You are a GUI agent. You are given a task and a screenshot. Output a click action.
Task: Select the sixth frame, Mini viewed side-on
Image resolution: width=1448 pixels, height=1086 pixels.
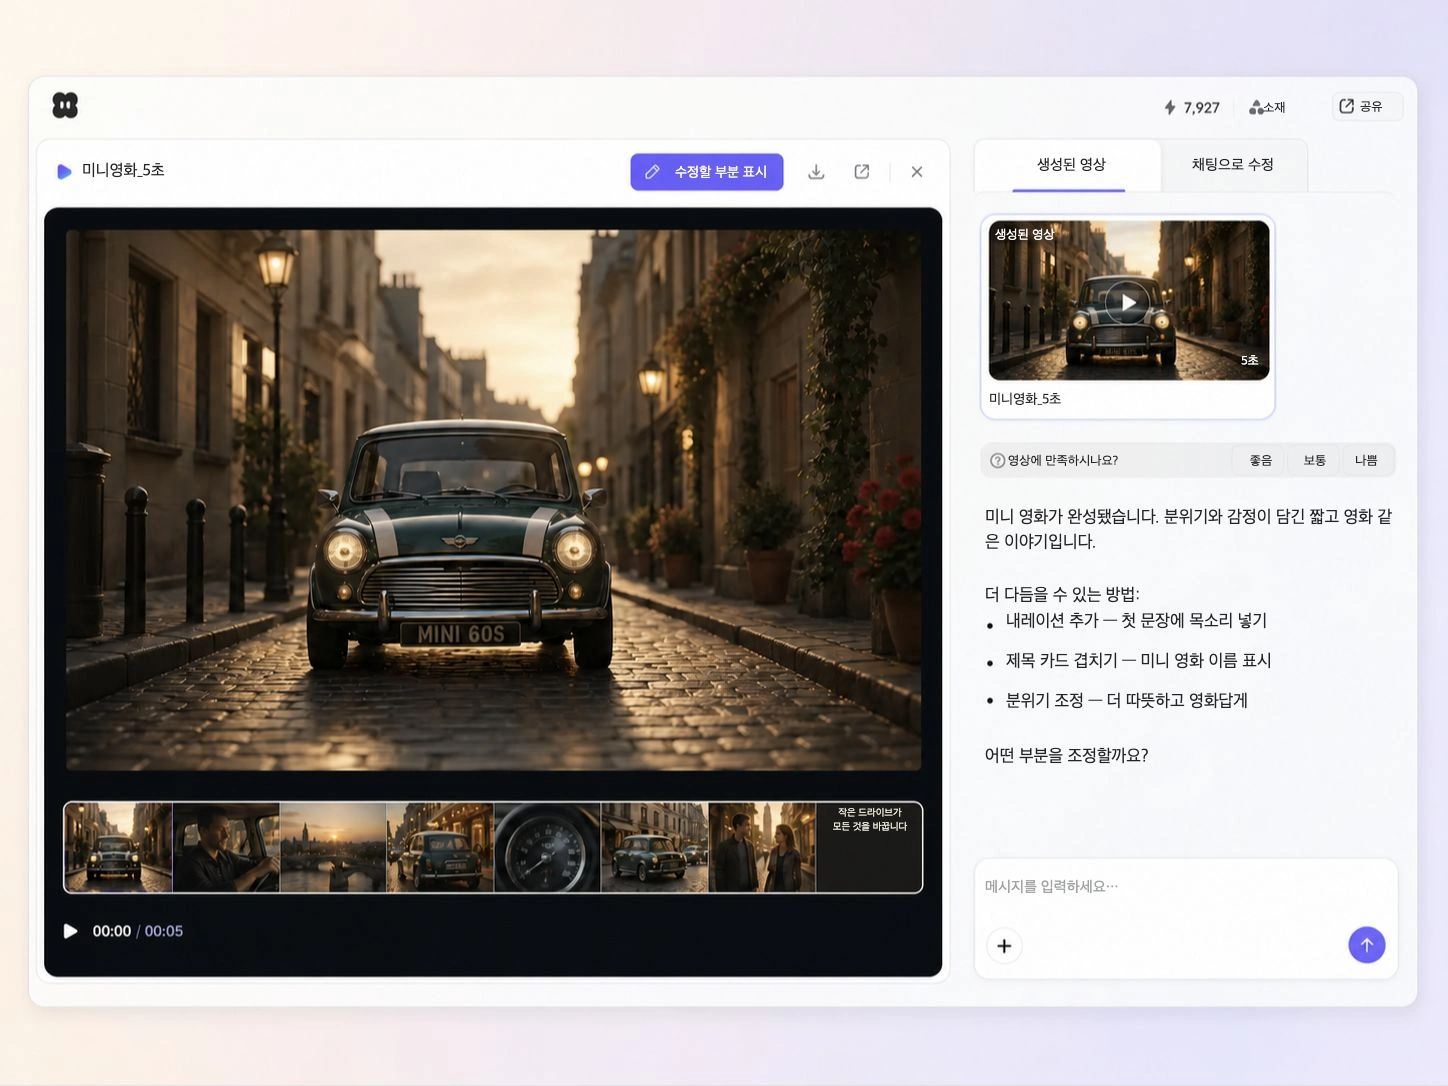(654, 847)
